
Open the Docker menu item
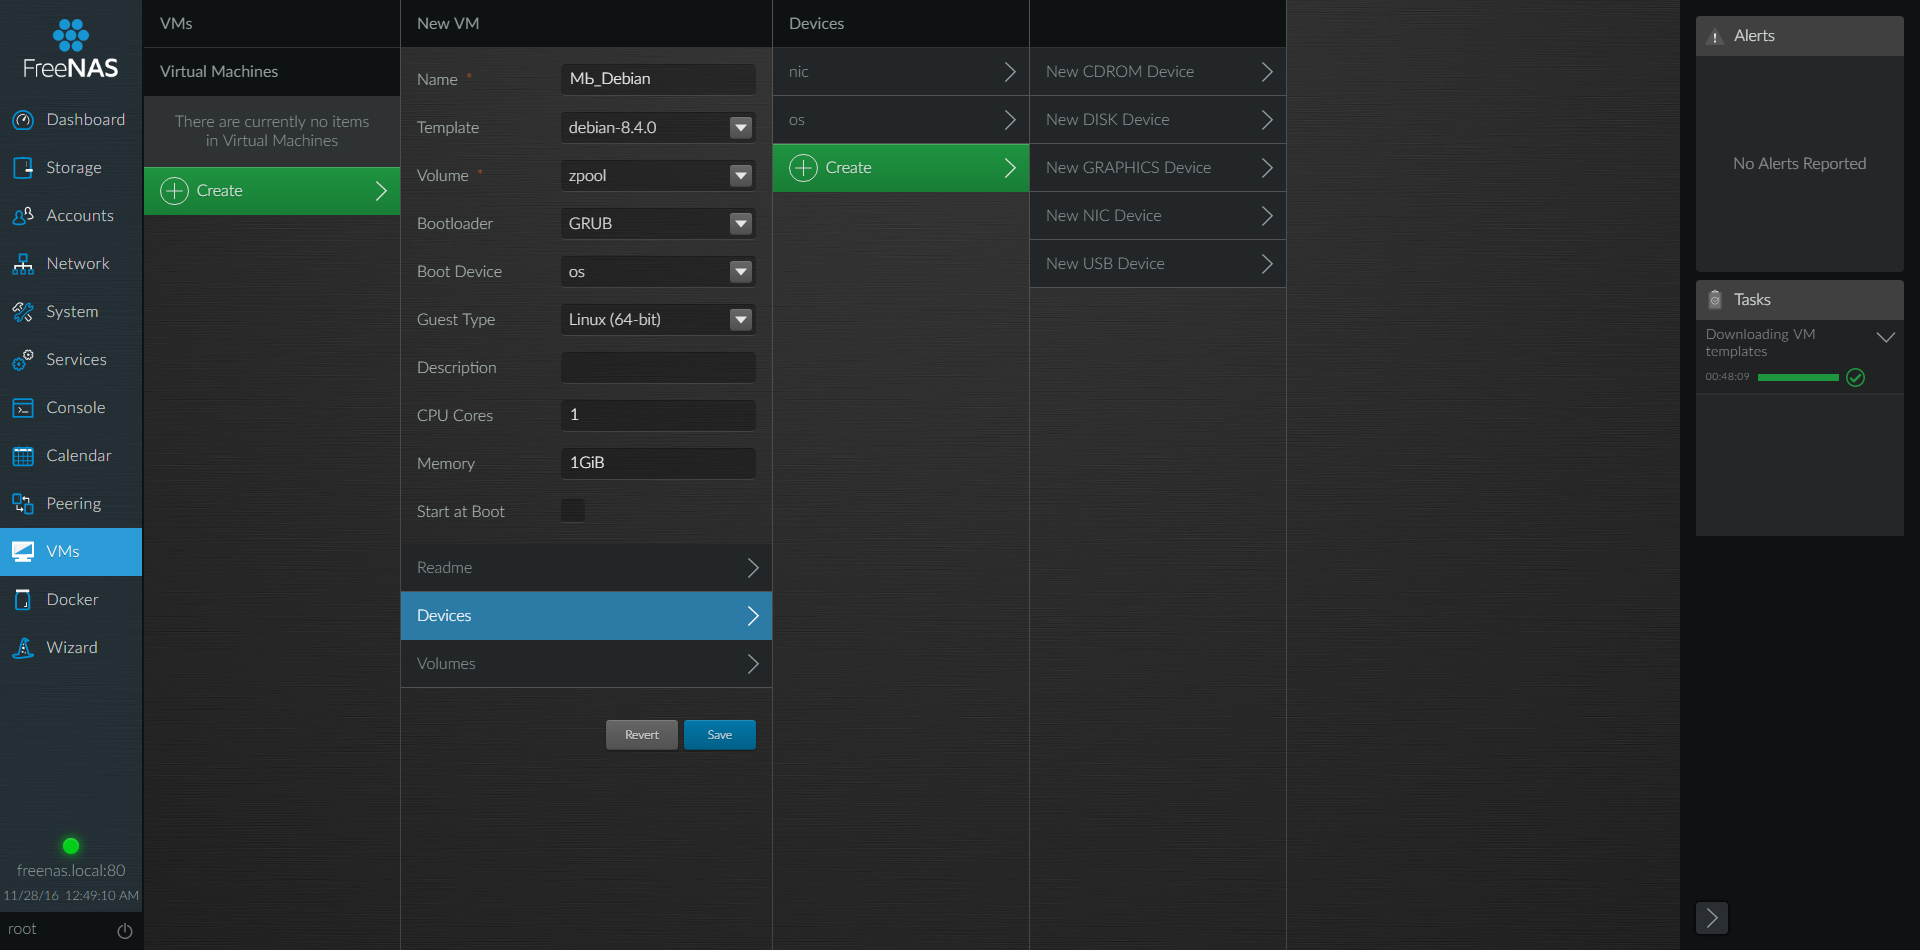click(x=71, y=600)
